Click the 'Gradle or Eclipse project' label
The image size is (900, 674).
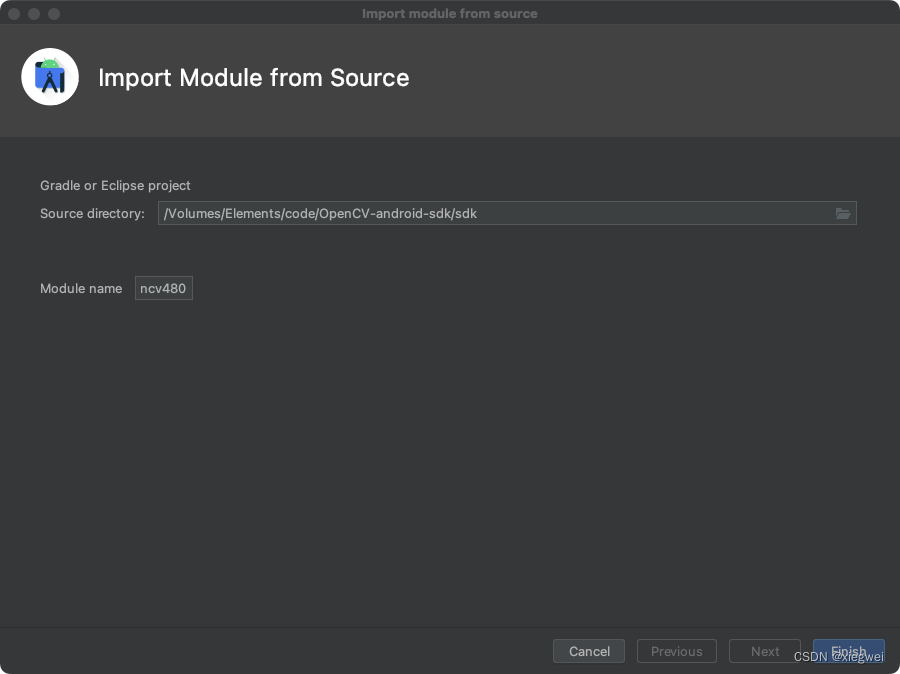point(115,185)
